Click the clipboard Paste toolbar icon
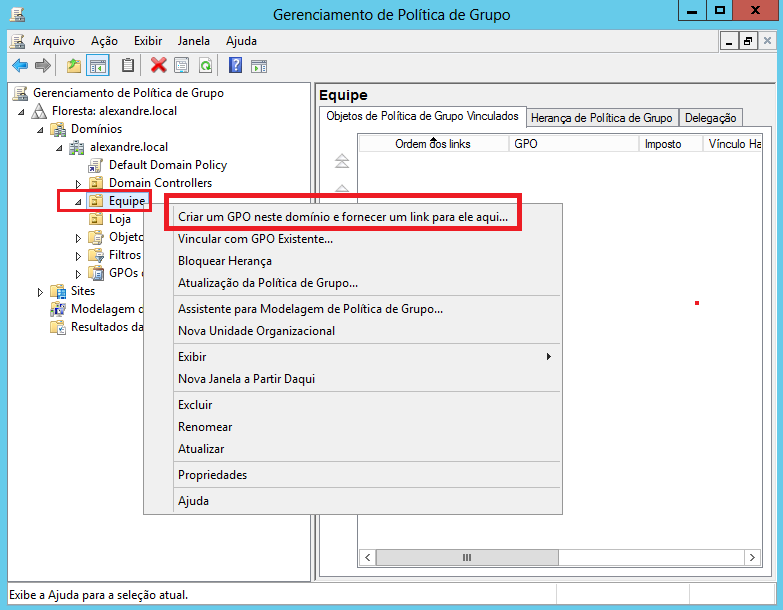 click(128, 65)
